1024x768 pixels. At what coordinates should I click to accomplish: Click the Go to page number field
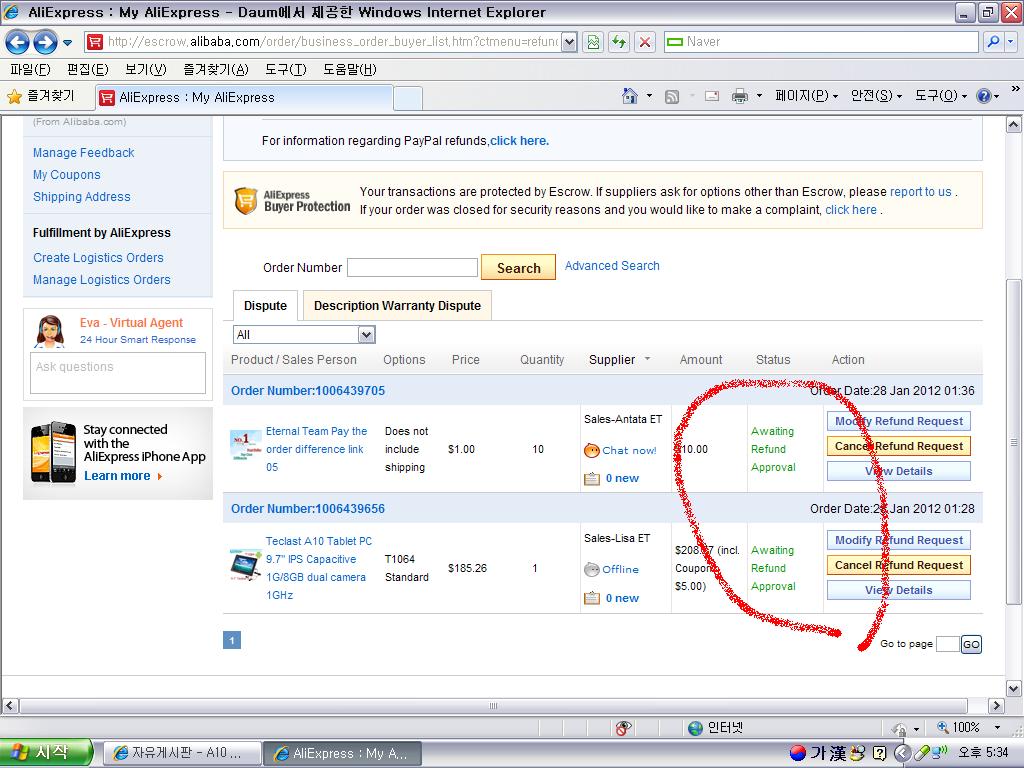coord(947,644)
